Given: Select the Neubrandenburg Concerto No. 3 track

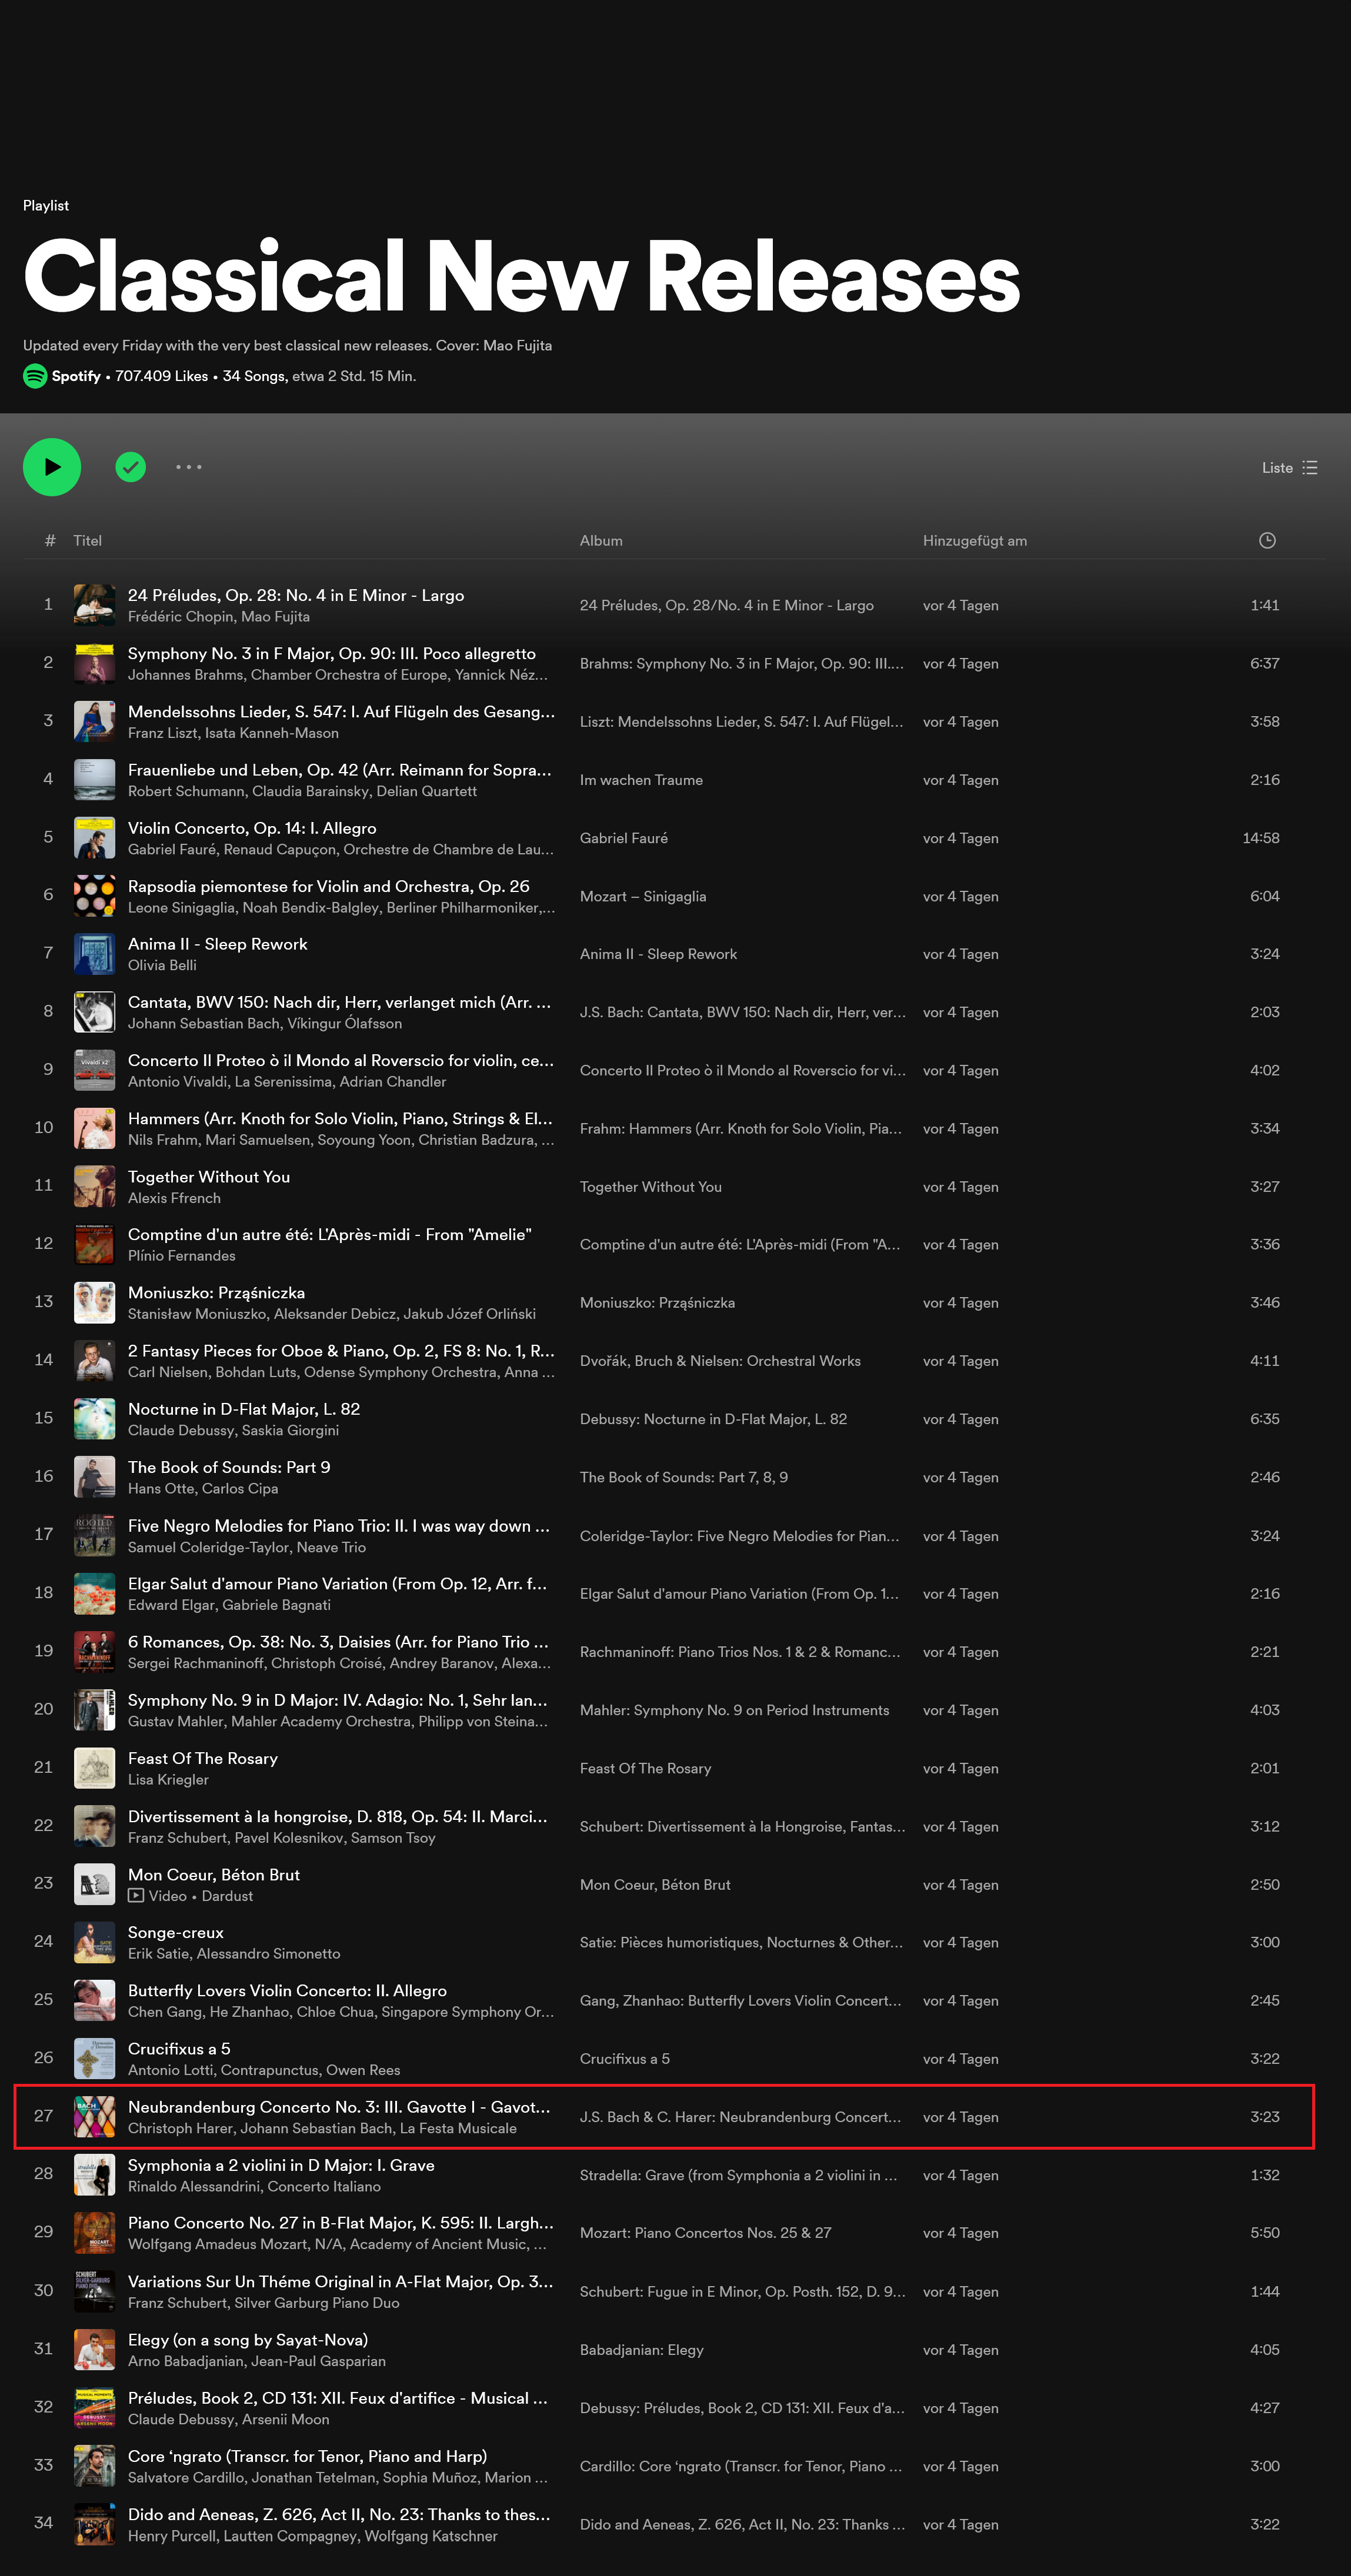Looking at the screenshot, I should coord(664,2117).
